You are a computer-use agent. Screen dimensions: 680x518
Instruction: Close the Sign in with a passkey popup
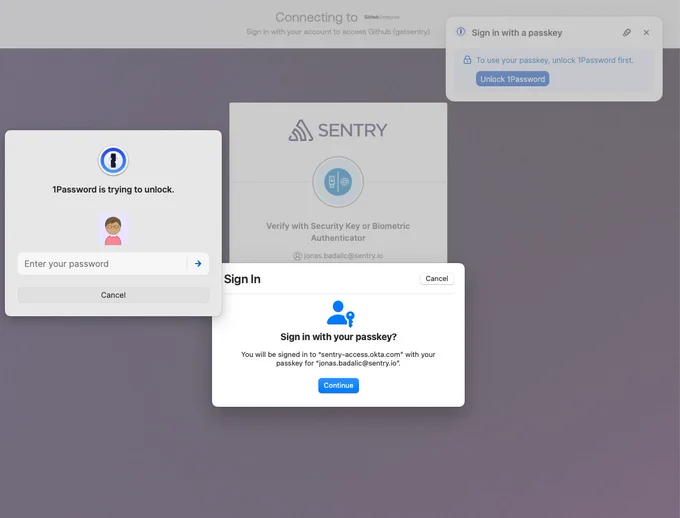pyautogui.click(x=646, y=33)
